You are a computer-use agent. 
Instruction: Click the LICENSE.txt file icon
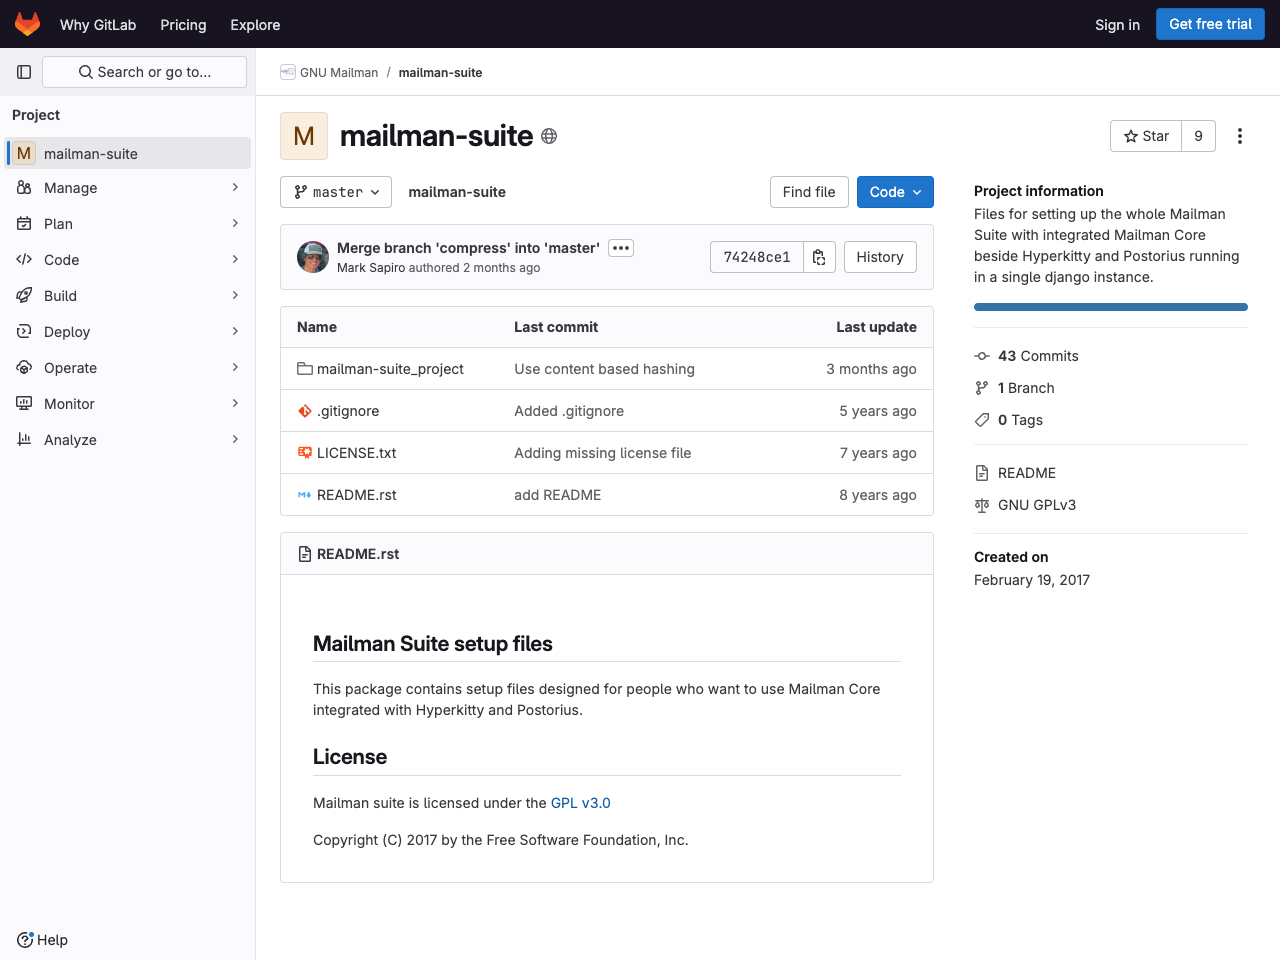tap(305, 453)
